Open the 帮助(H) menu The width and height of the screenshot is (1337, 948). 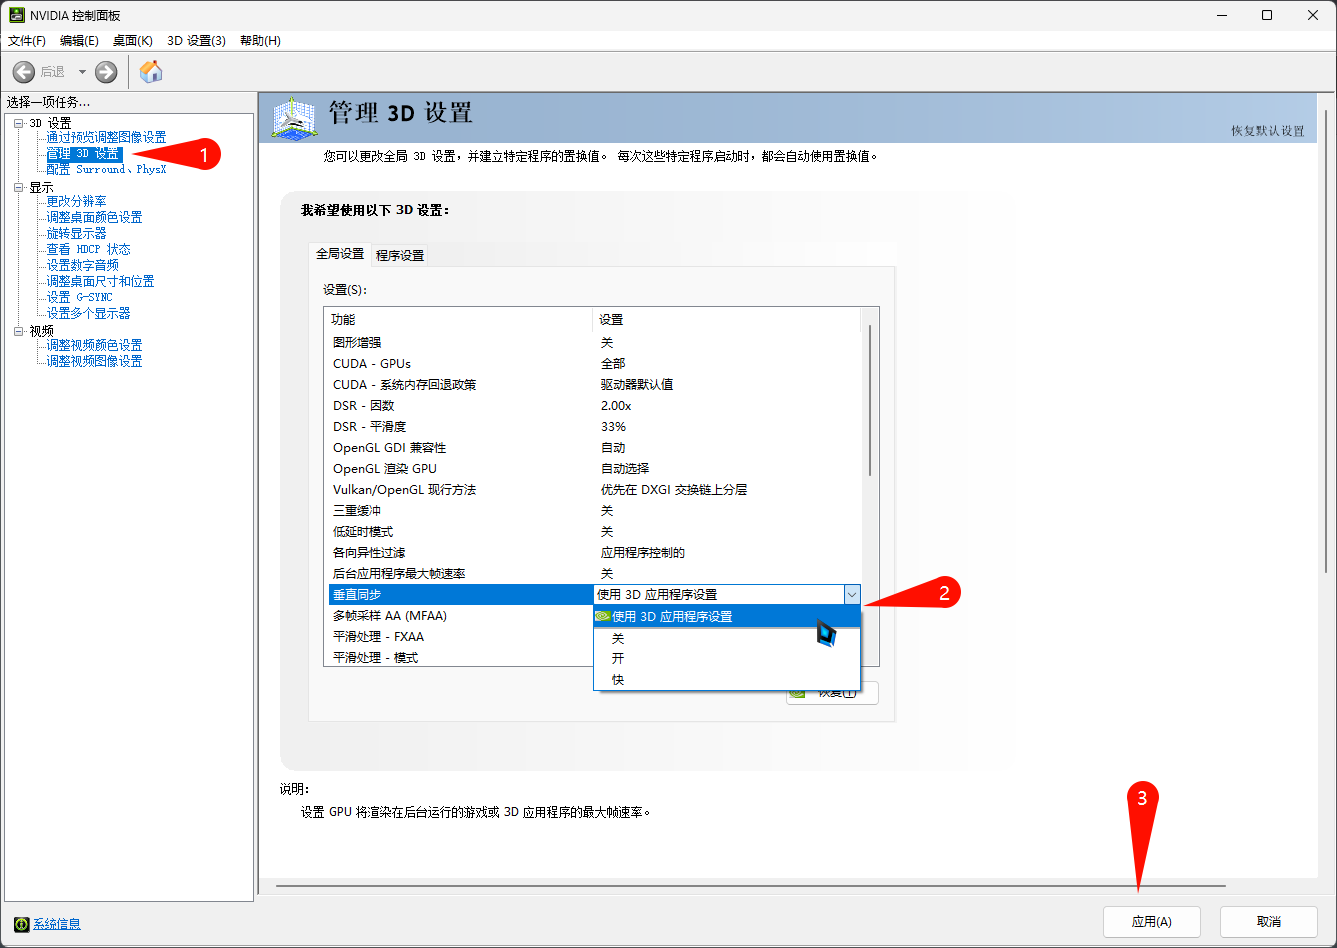coord(260,41)
